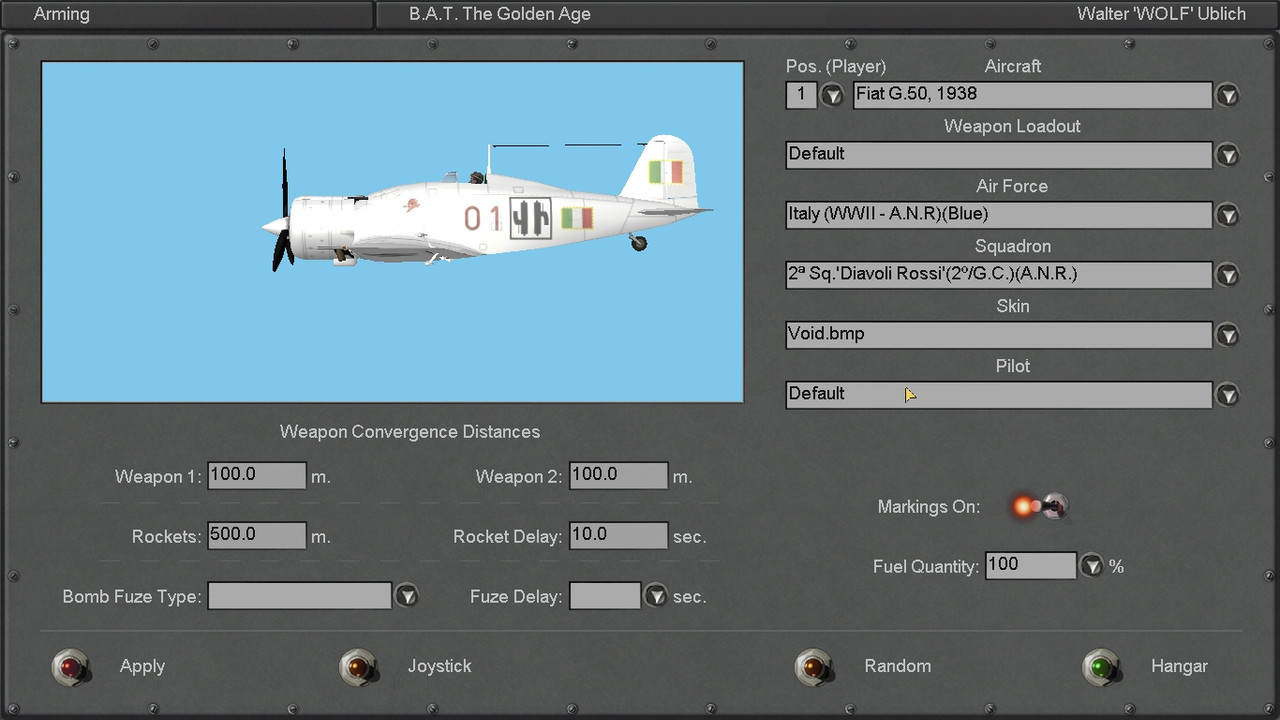Click the Bomb Fuze Type field

pos(300,596)
